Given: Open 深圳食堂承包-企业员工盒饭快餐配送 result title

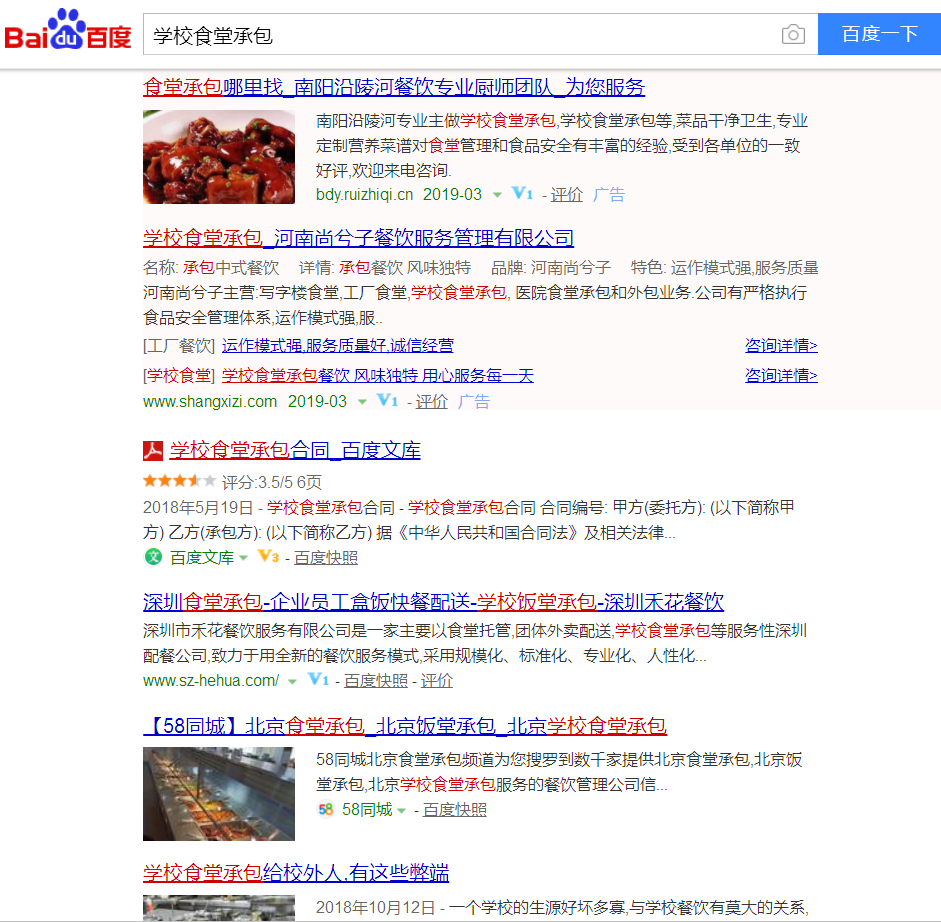Looking at the screenshot, I should click(x=433, y=602).
